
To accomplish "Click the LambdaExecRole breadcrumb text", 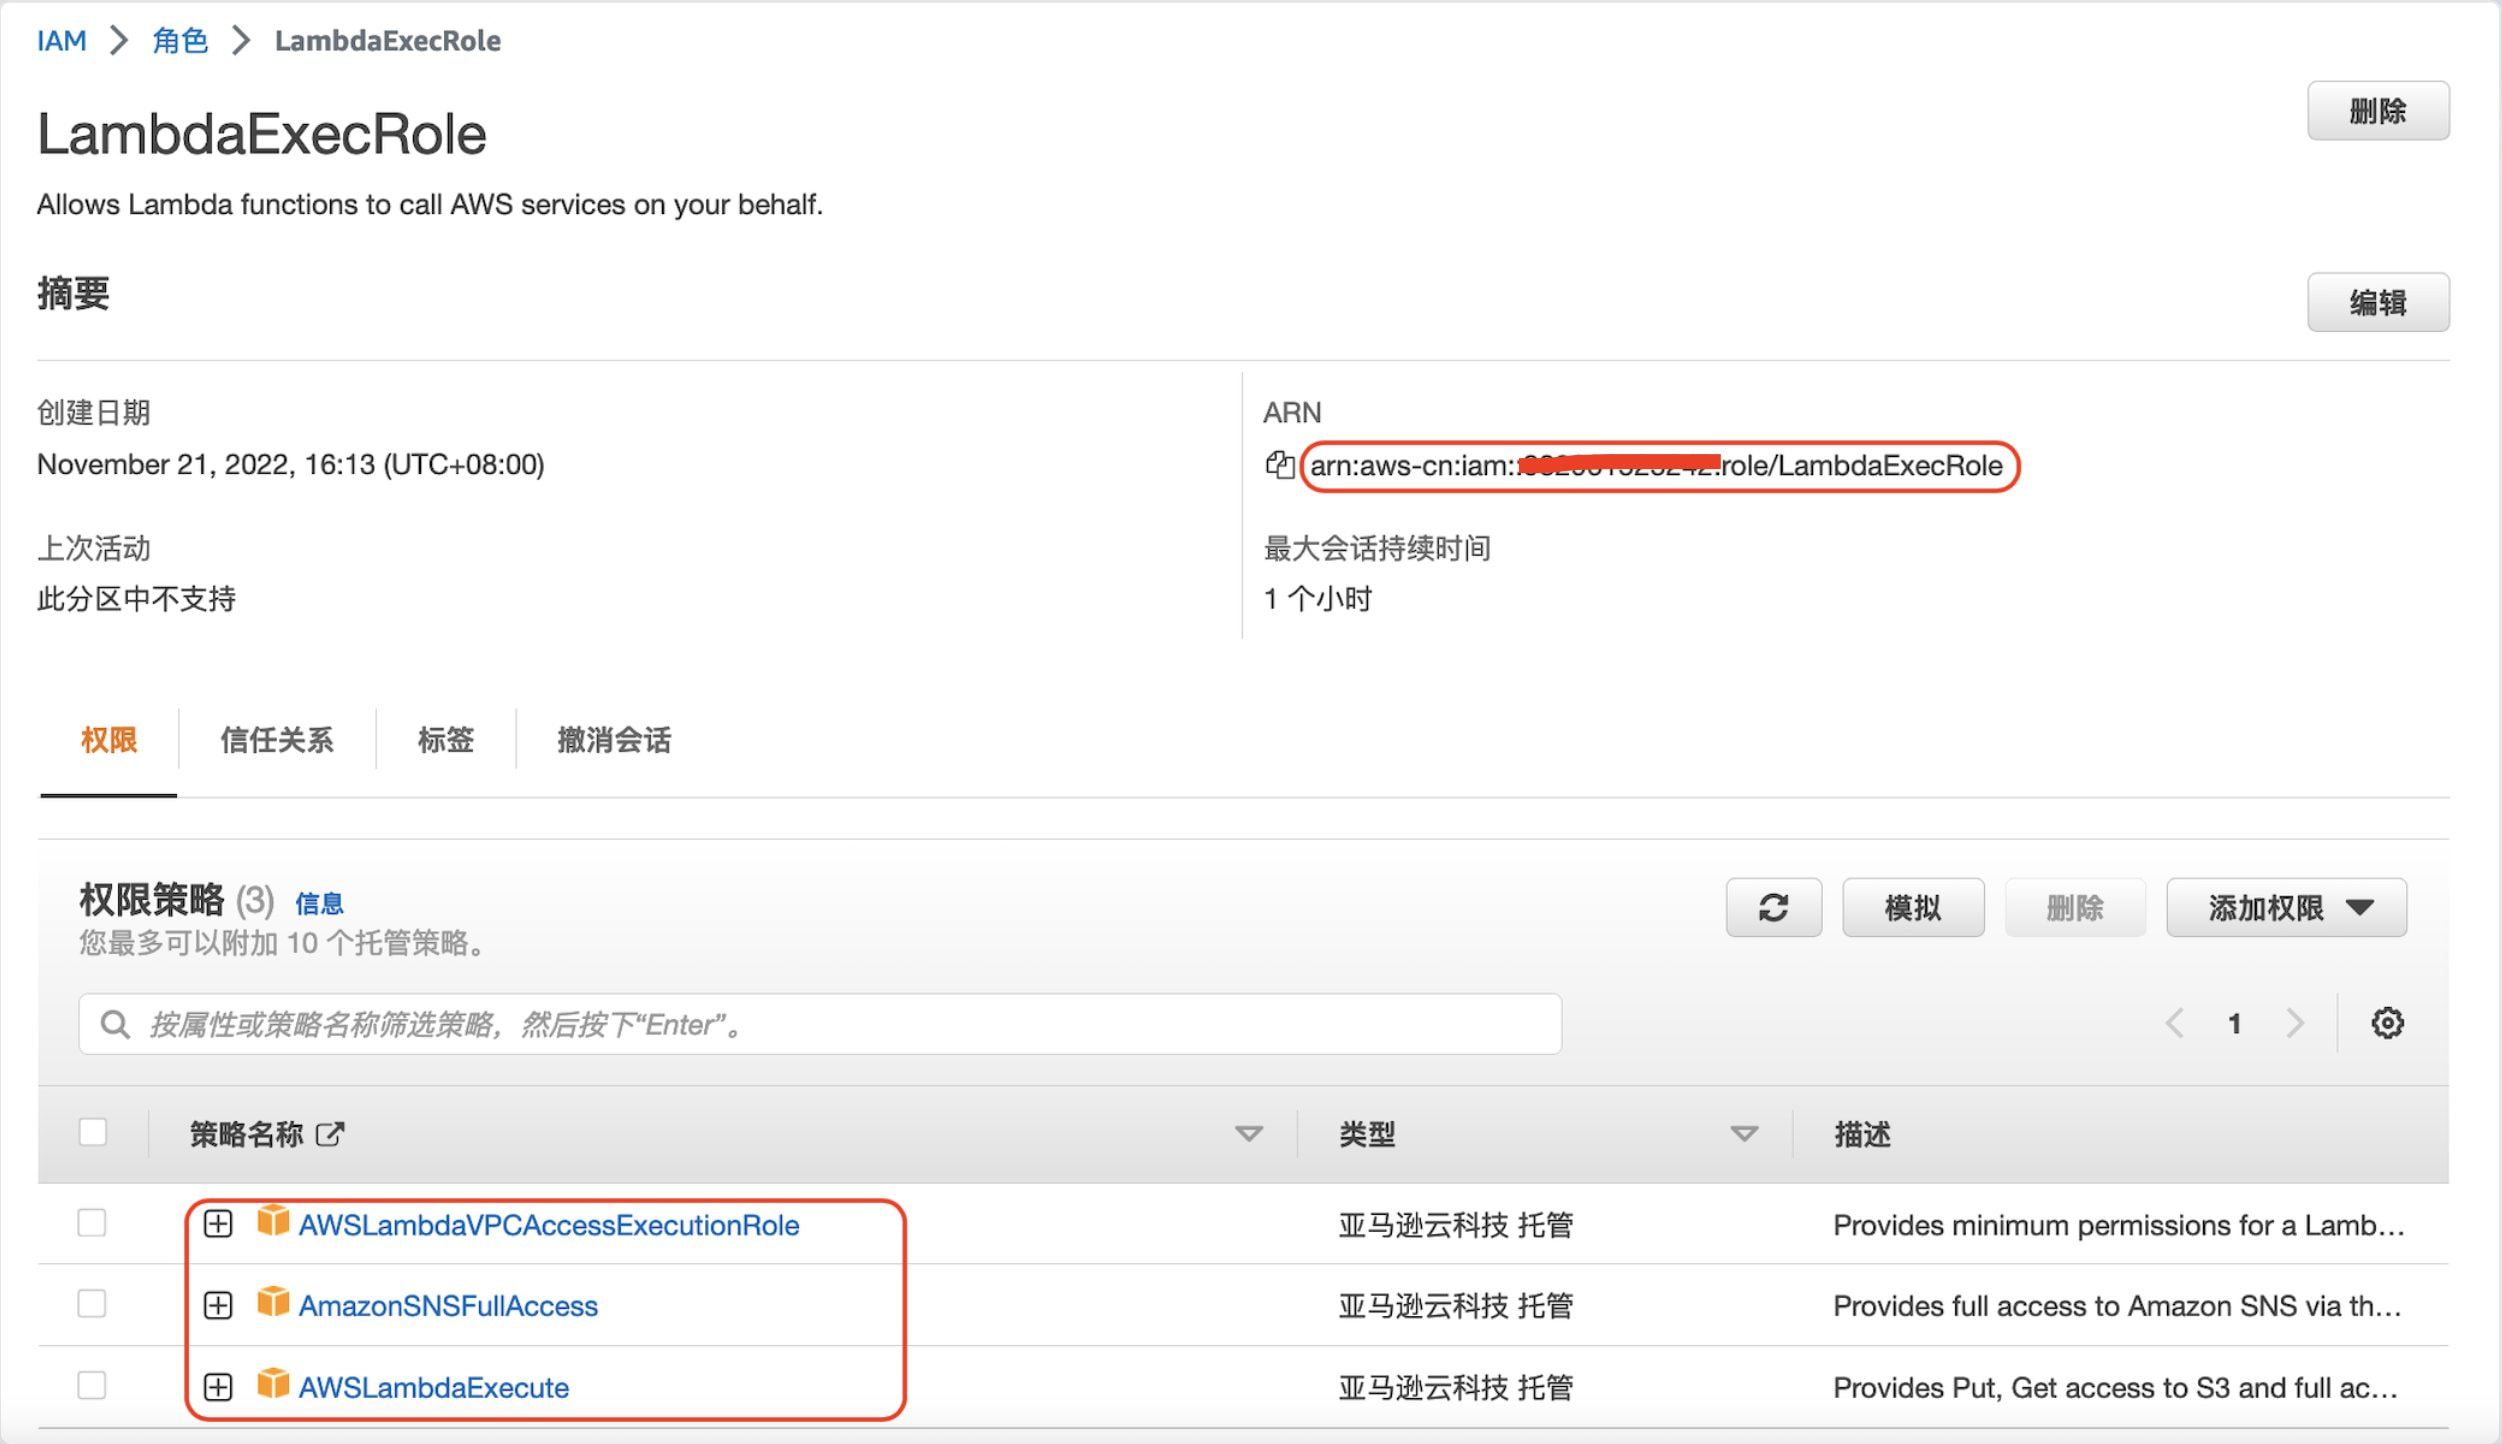I will point(388,41).
